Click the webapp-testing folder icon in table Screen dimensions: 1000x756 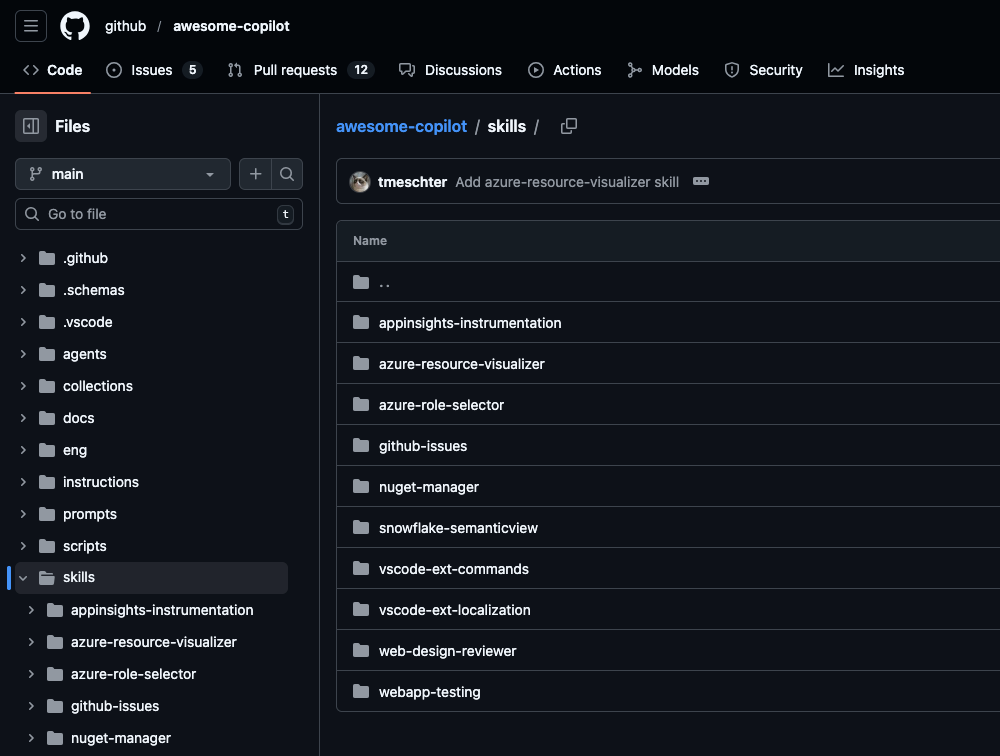(361, 692)
